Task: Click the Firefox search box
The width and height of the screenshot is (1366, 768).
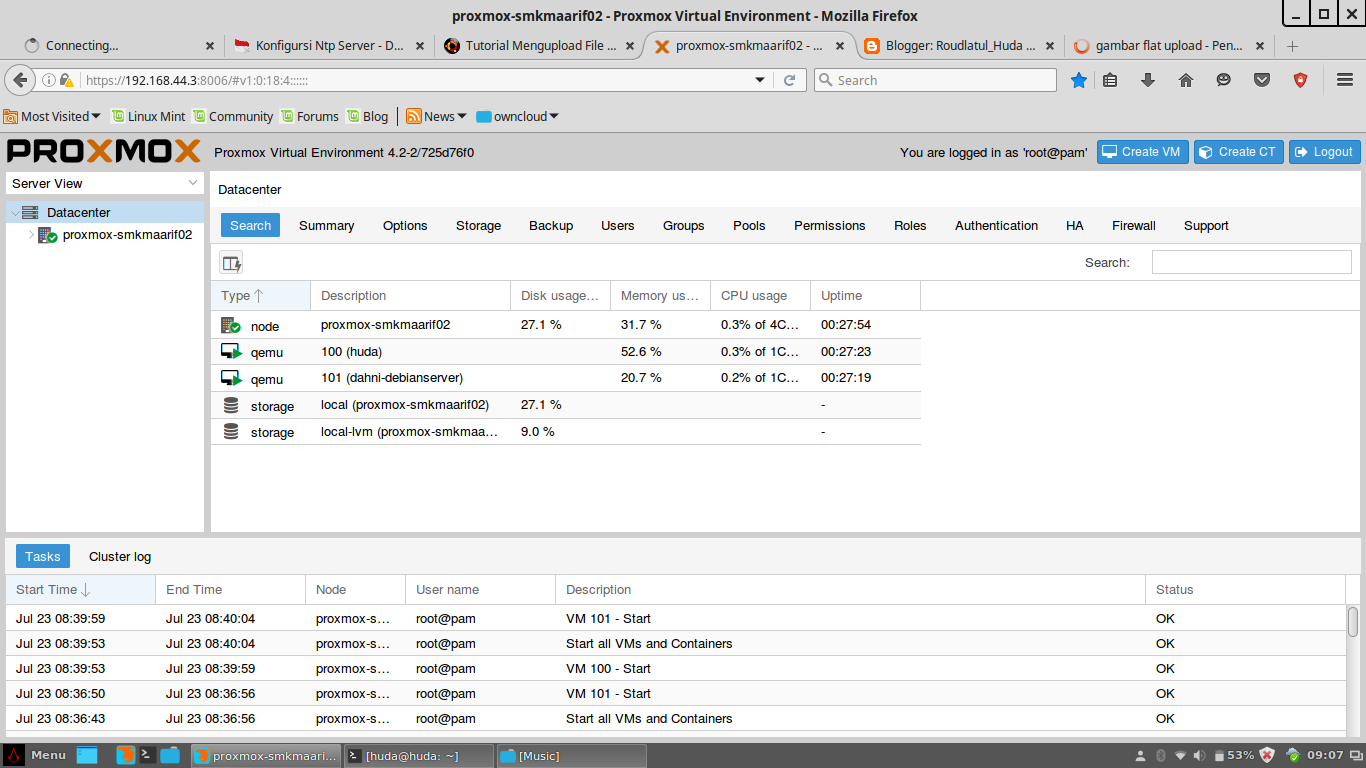Action: click(x=935, y=80)
